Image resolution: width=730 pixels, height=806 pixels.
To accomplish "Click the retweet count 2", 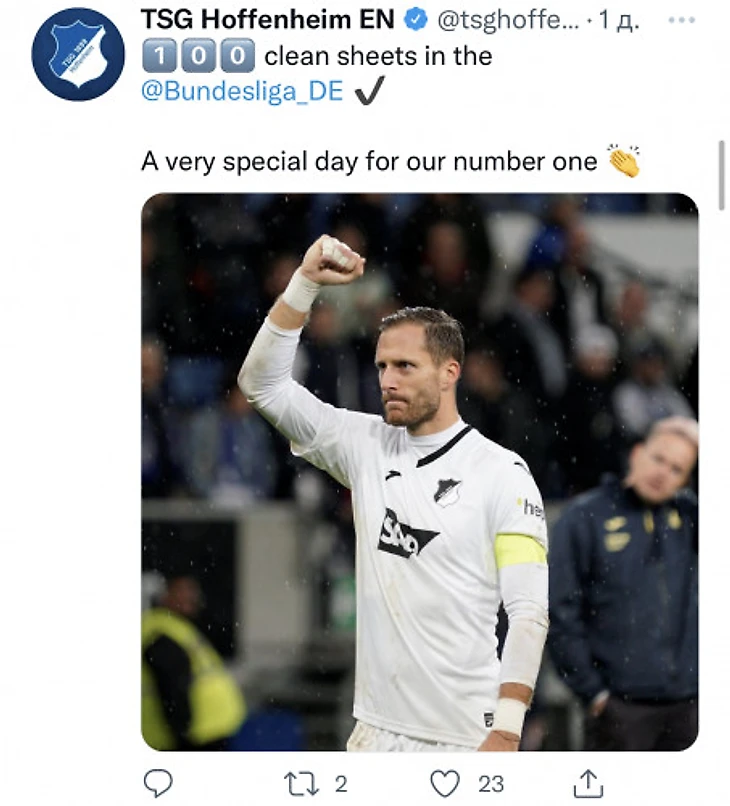I will click(341, 784).
